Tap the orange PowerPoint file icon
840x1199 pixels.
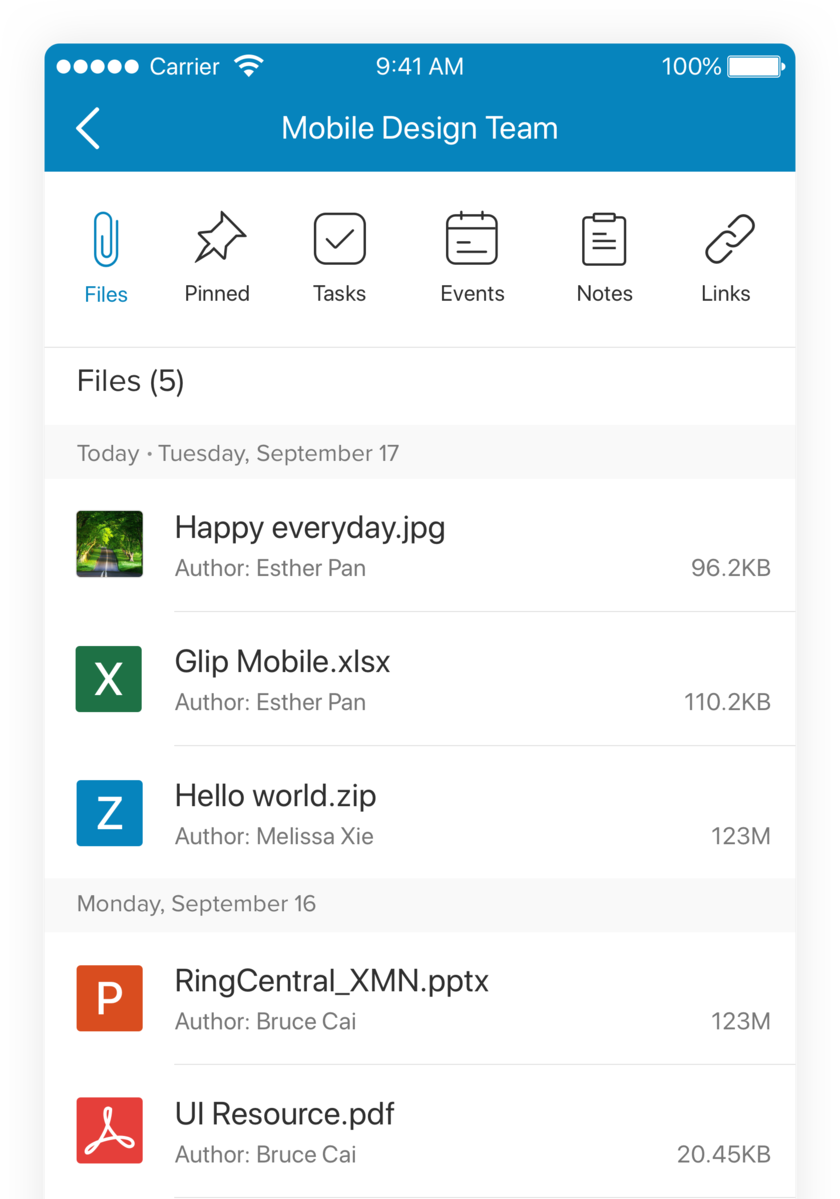109,998
